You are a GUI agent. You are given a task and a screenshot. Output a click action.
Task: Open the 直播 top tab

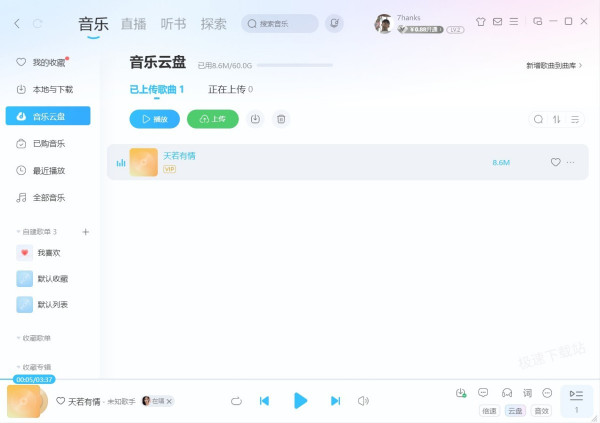134,24
